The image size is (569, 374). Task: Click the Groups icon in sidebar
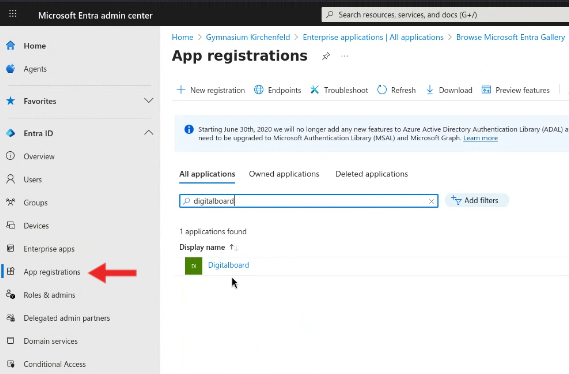(11, 202)
